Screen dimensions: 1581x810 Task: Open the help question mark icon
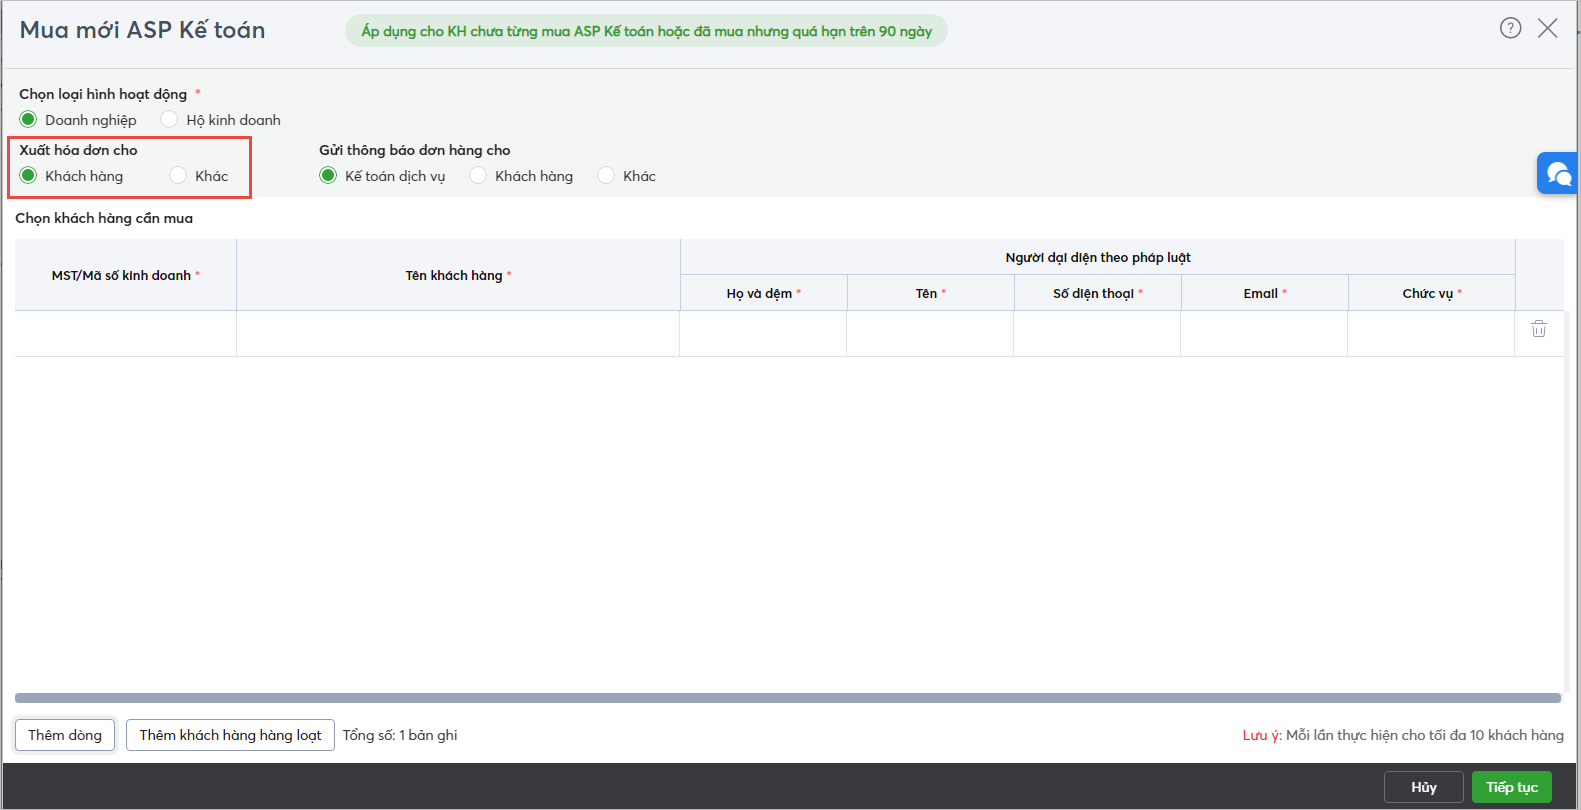tap(1510, 28)
